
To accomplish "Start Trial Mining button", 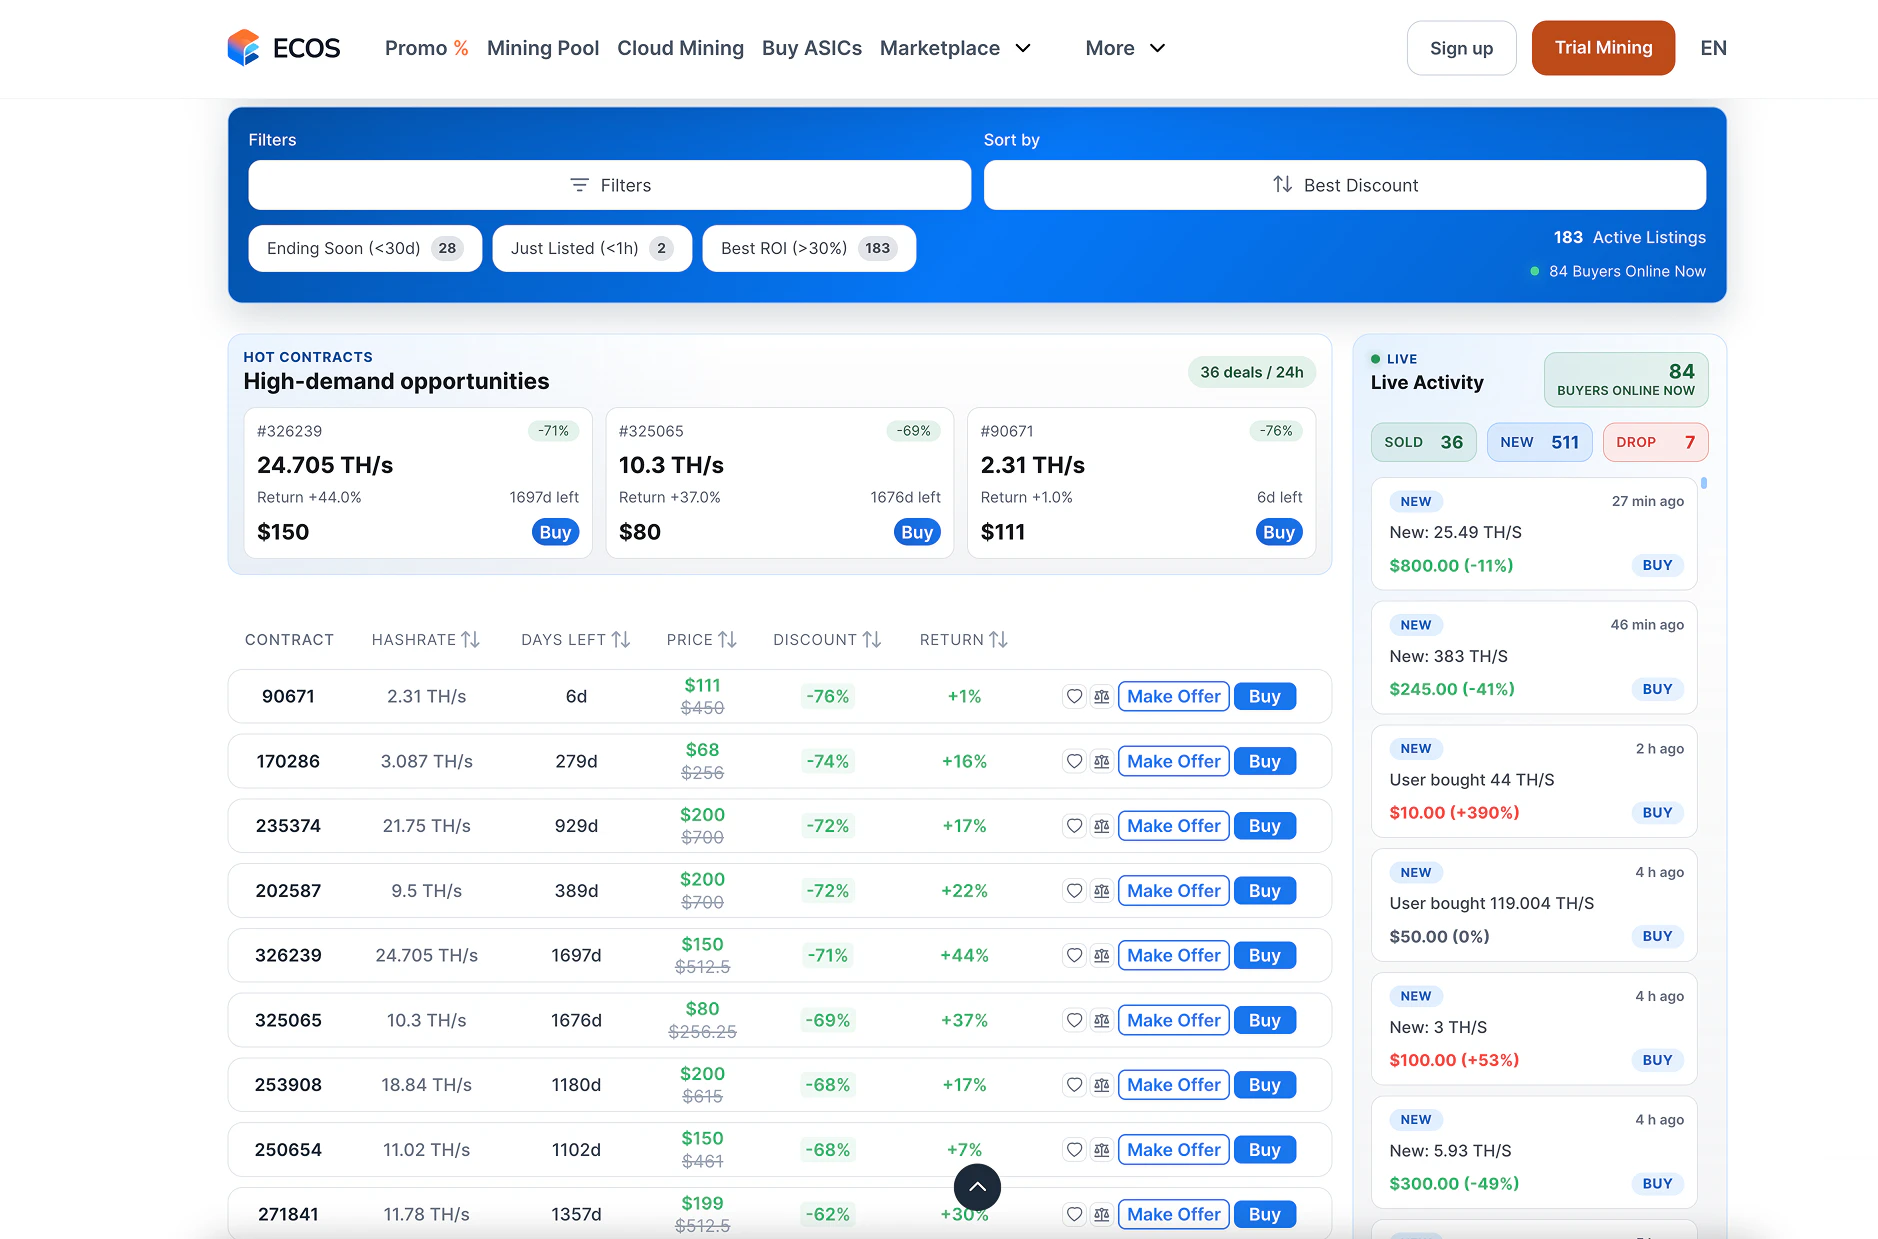I will (x=1603, y=48).
